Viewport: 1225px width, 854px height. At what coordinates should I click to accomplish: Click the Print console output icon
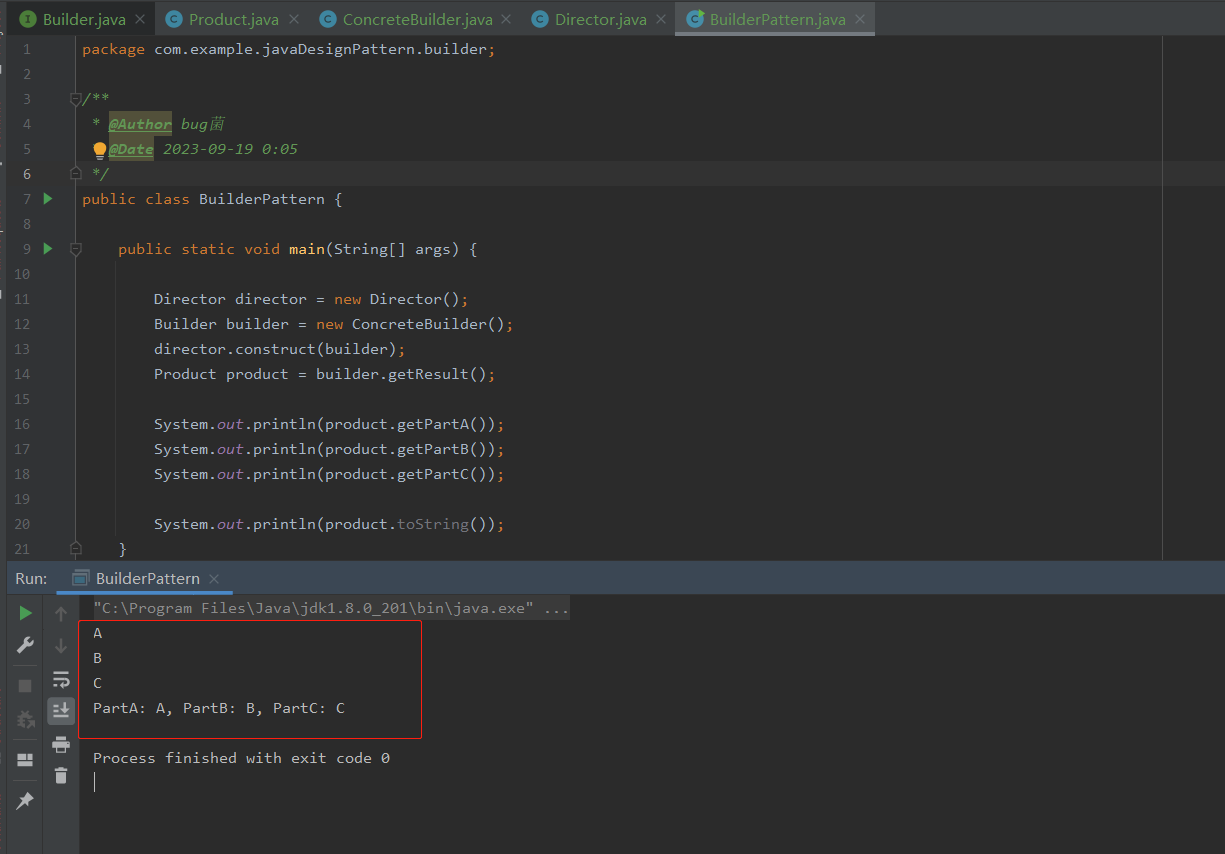coord(61,744)
